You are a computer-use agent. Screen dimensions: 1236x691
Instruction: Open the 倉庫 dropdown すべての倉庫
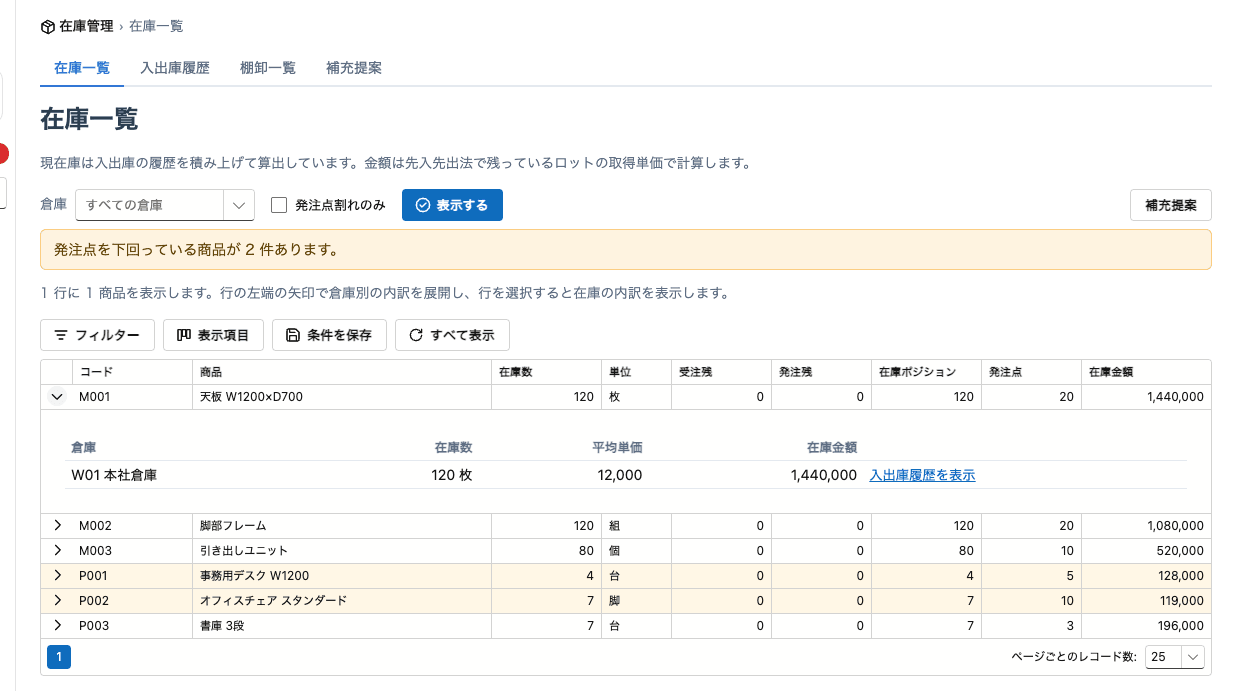tap(165, 205)
